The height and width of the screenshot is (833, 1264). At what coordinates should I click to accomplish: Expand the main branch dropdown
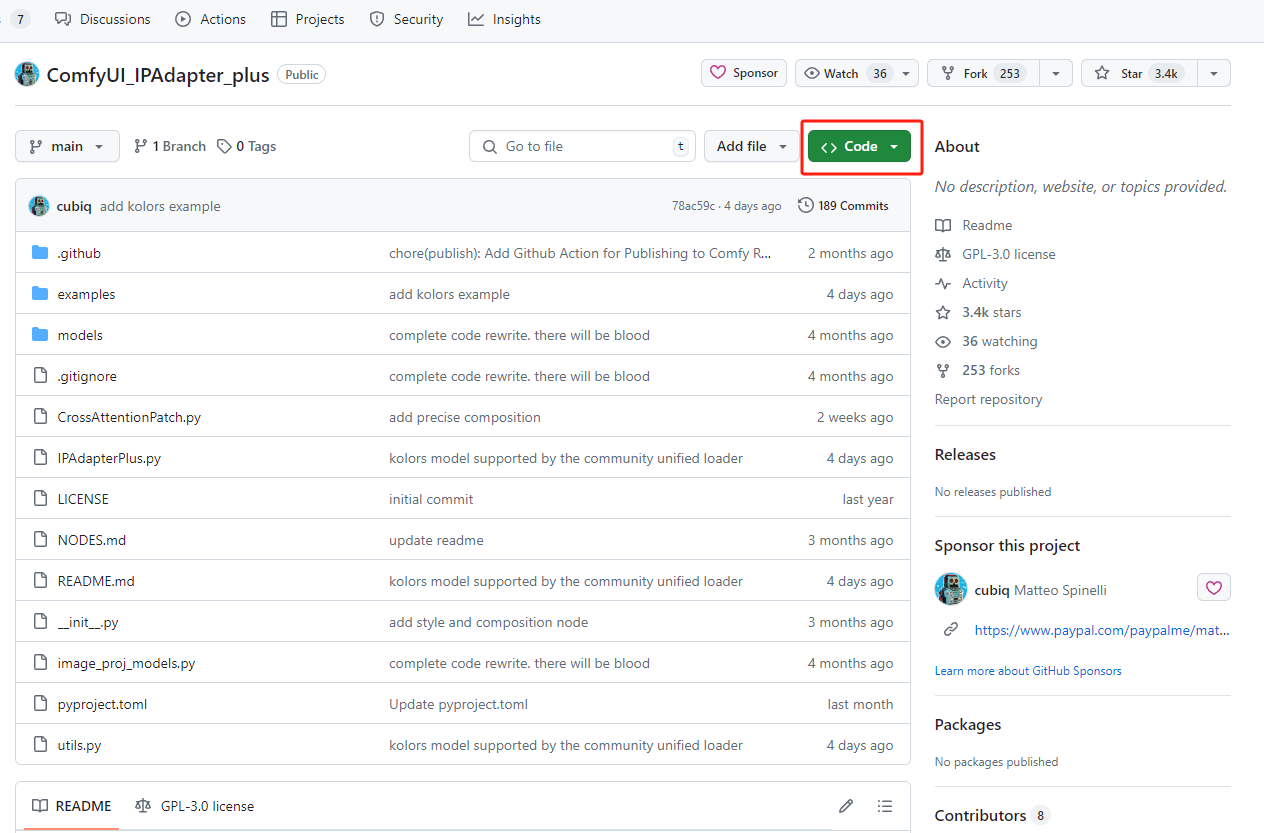click(67, 146)
